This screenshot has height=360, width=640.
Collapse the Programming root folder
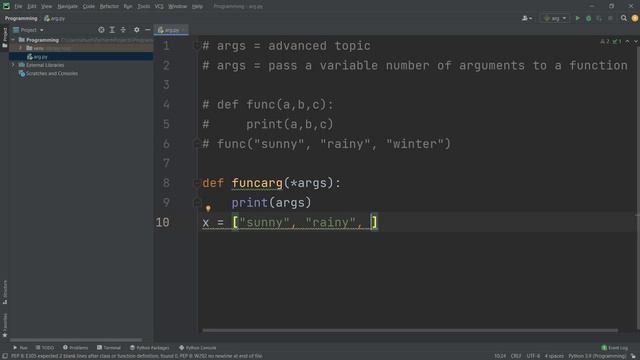point(13,40)
